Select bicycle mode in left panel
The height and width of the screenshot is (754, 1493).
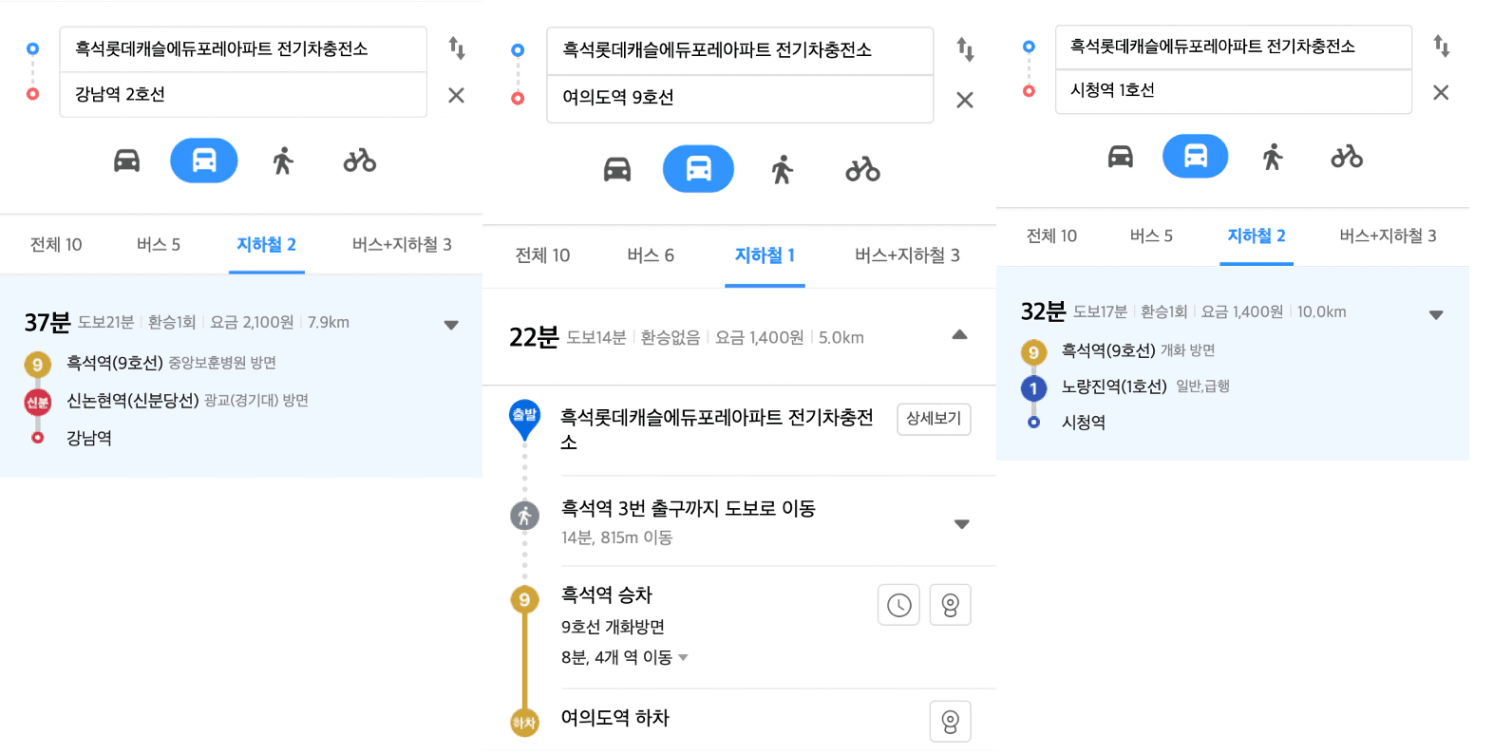click(x=360, y=160)
